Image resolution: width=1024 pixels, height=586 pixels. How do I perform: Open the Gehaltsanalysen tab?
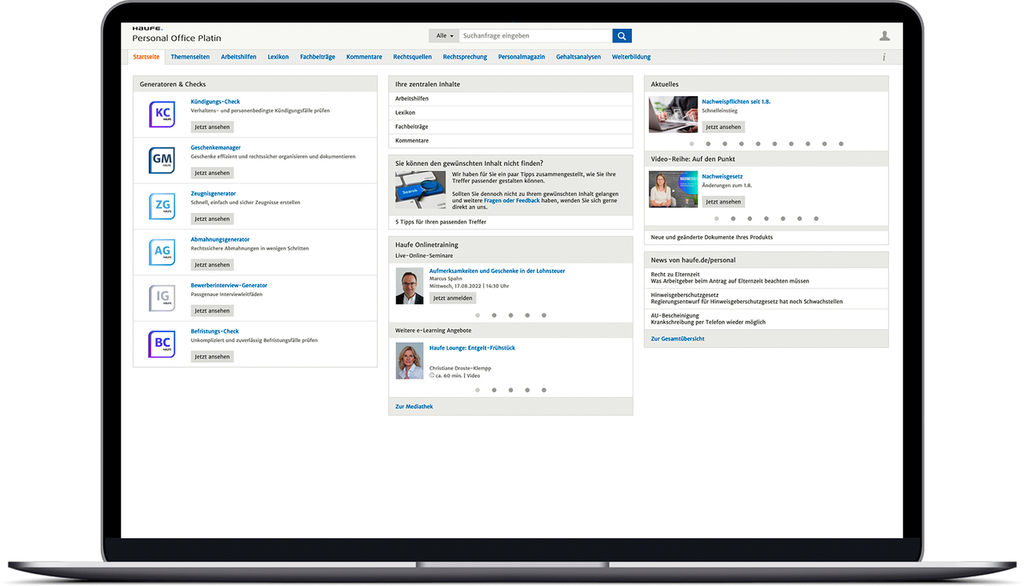[x=578, y=57]
